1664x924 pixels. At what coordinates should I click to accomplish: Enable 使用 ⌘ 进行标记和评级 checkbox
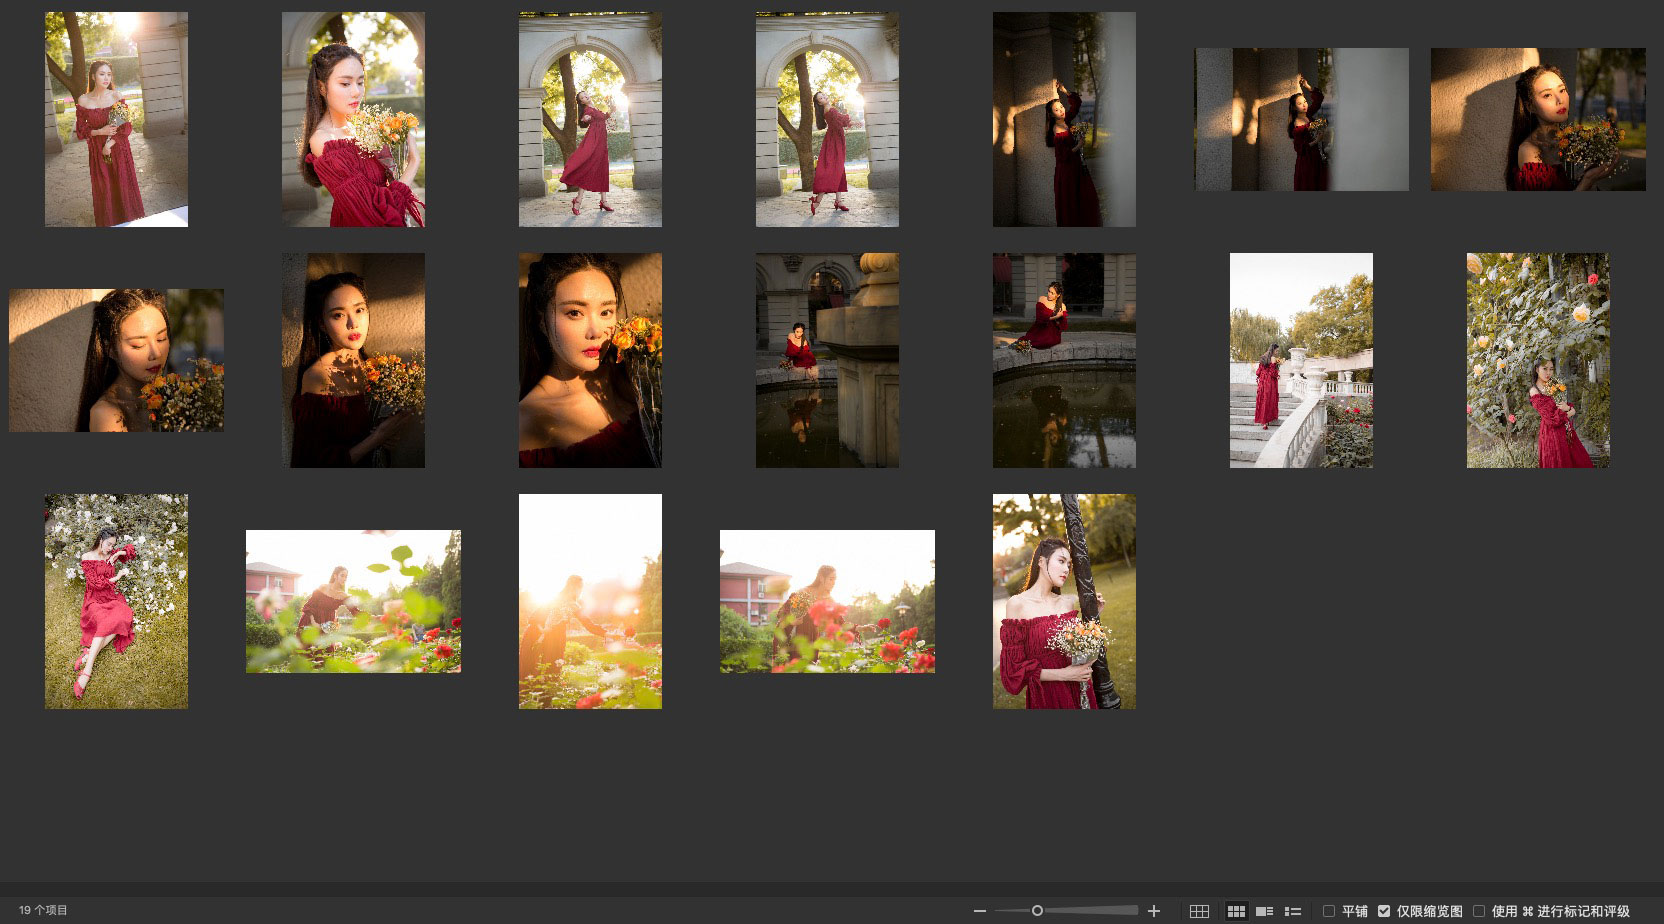coord(1479,911)
